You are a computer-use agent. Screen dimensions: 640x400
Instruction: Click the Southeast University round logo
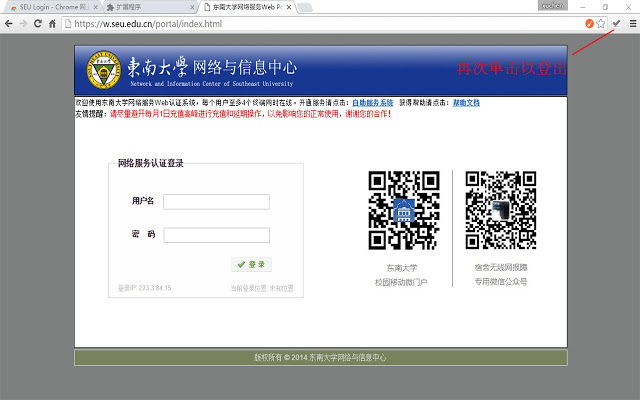(104, 70)
